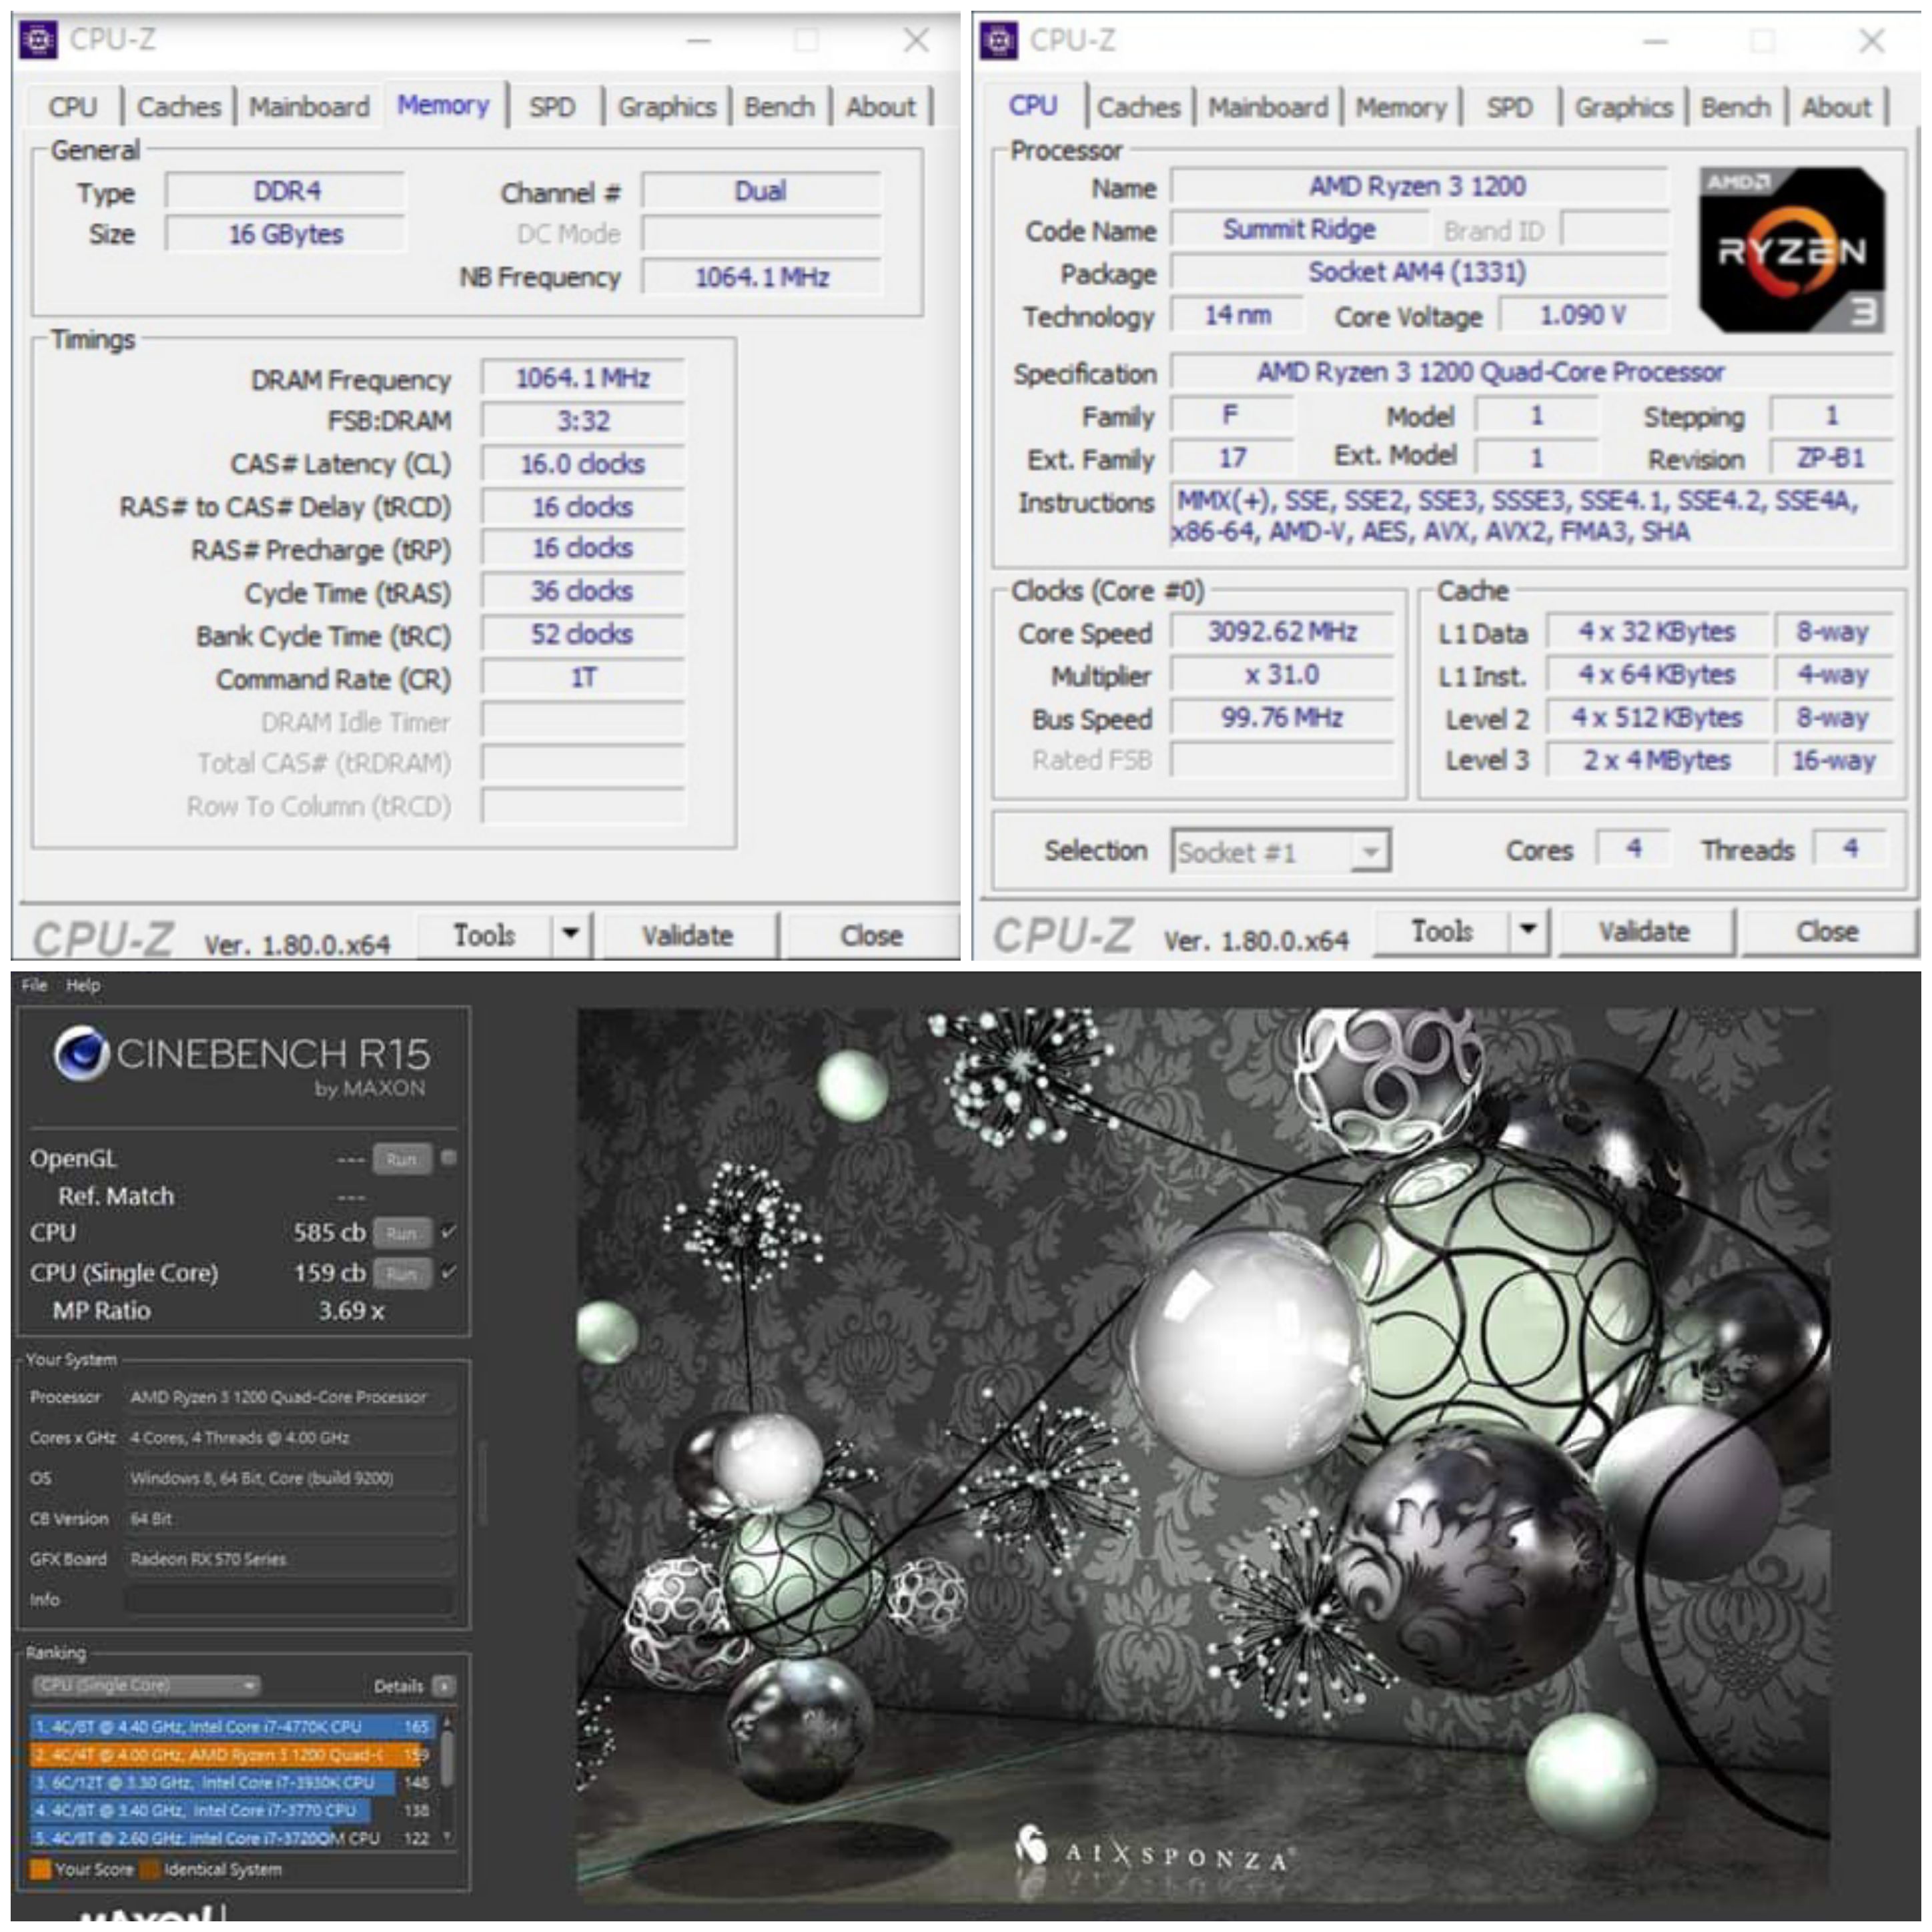1932x1932 pixels.
Task: Select the Graphics tab in the CPU window
Action: (x=1624, y=107)
